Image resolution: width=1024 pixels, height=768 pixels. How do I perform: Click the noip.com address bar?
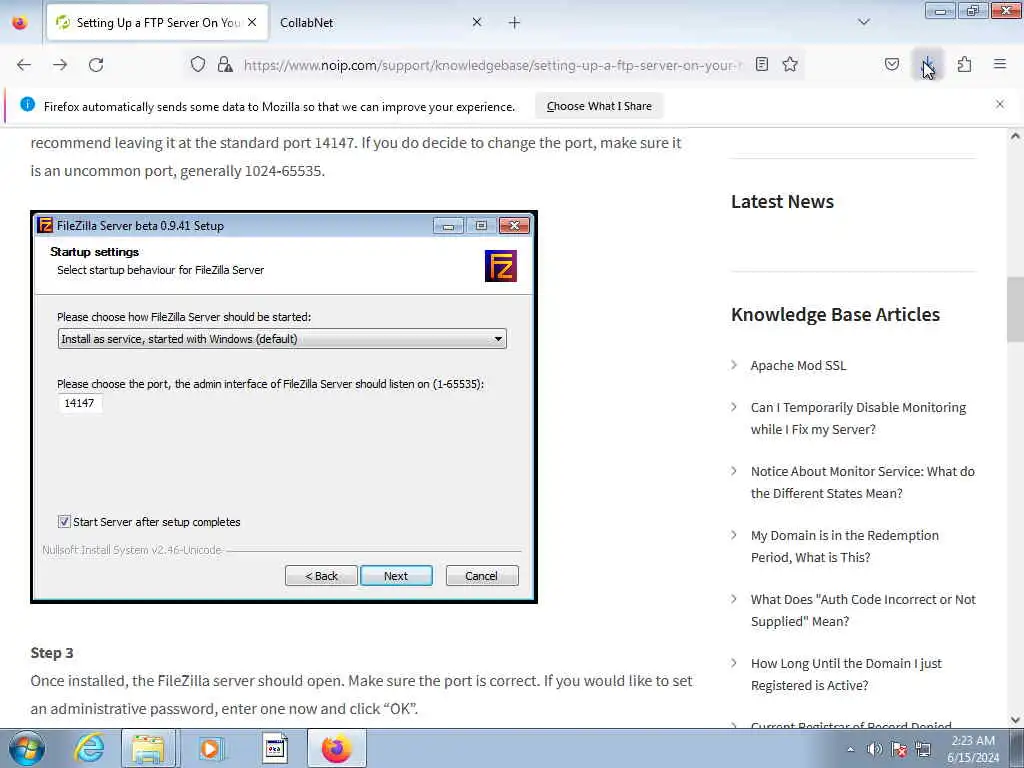pos(493,65)
